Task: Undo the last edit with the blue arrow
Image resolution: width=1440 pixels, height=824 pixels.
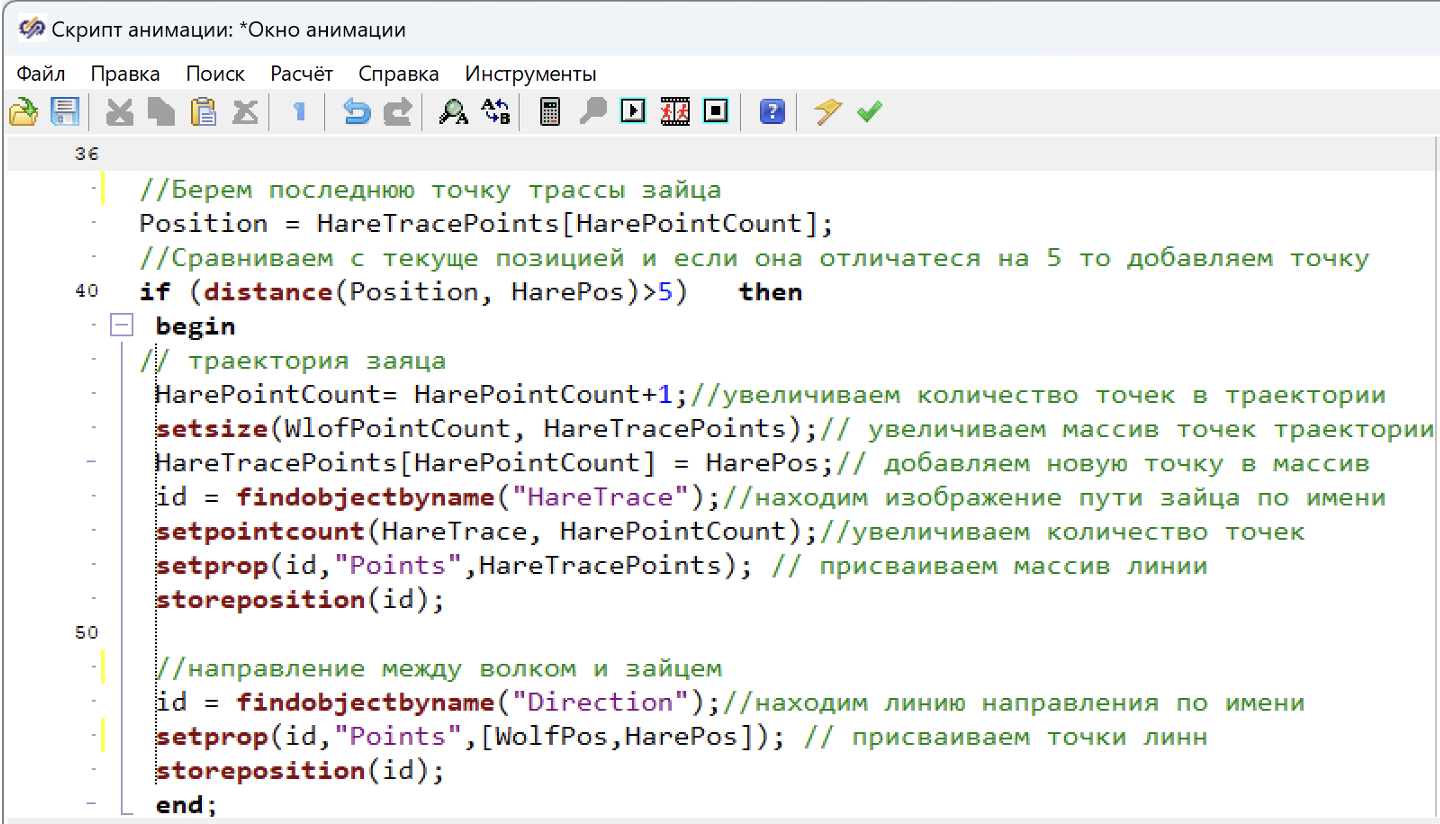Action: (x=356, y=111)
